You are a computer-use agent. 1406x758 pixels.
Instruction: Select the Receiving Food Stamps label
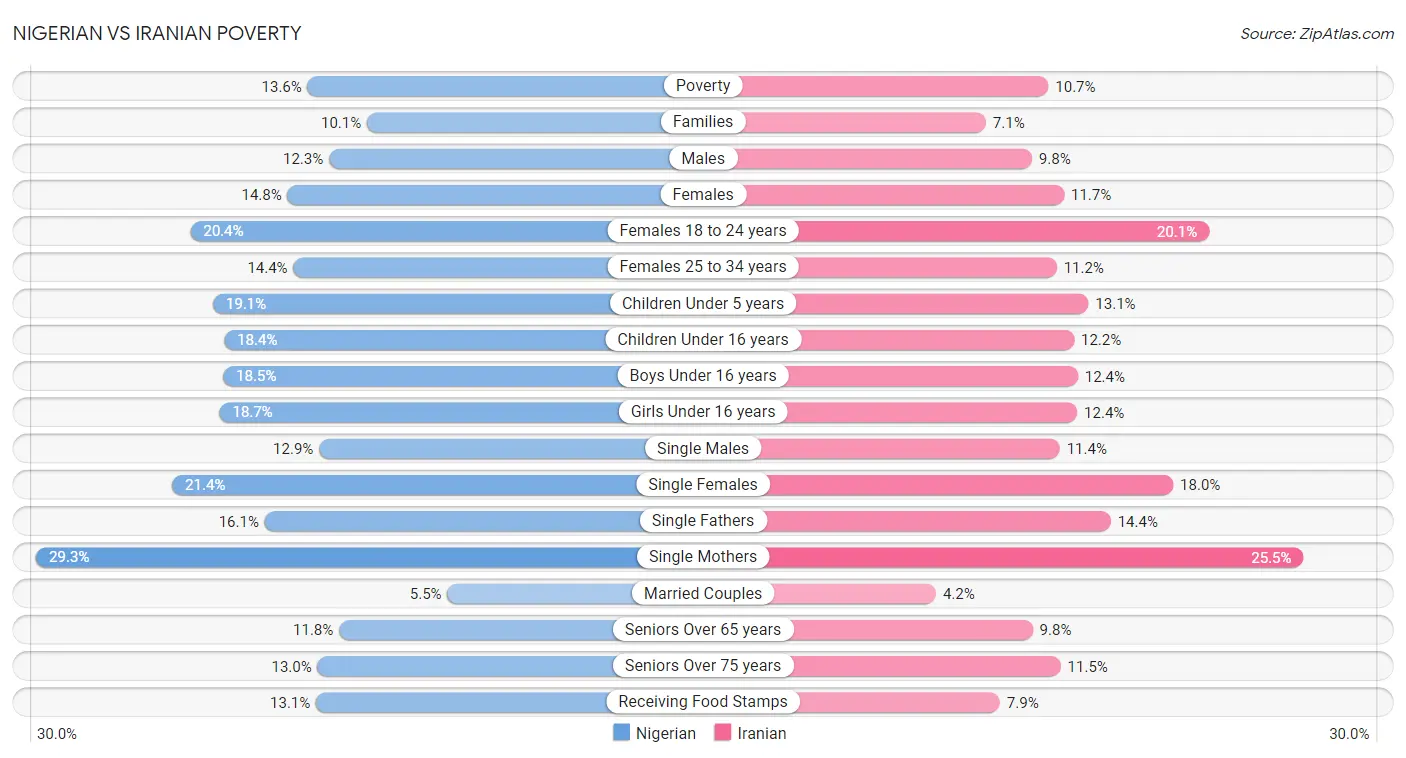coord(703,702)
